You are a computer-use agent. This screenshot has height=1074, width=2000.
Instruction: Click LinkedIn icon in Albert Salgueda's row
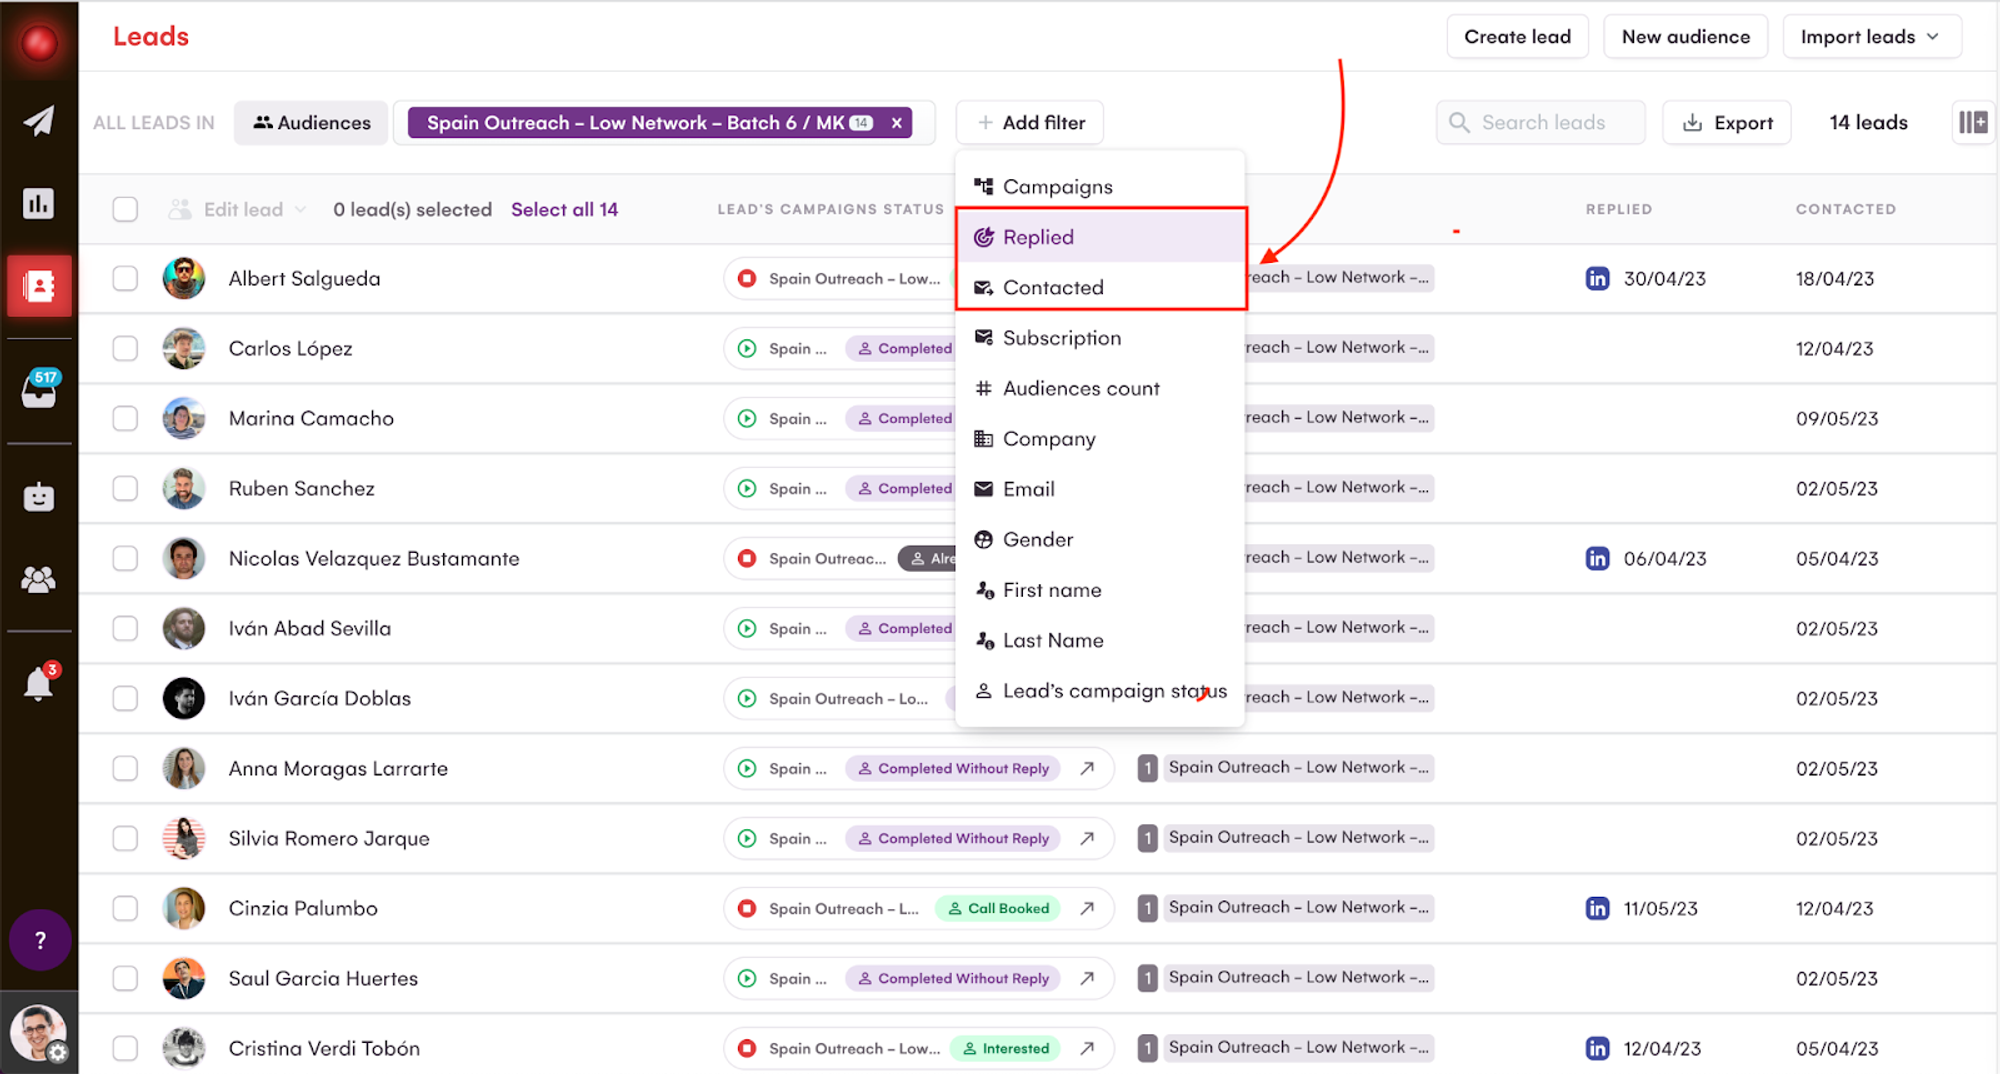point(1597,278)
